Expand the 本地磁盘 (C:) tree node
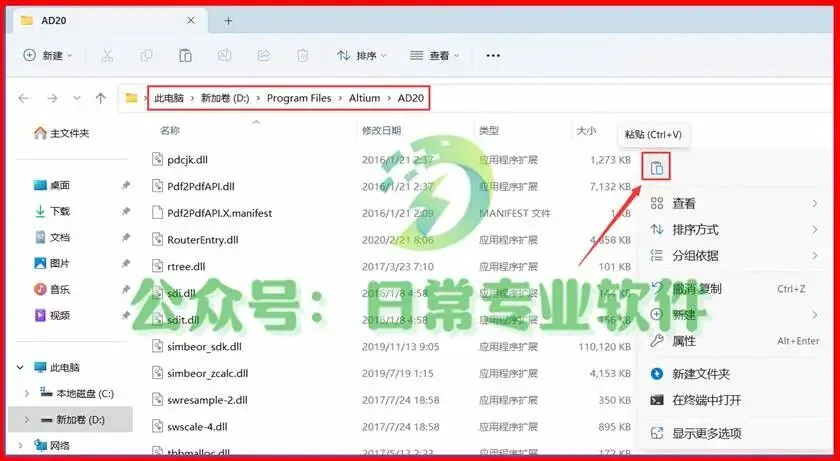The image size is (840, 461). point(27,394)
